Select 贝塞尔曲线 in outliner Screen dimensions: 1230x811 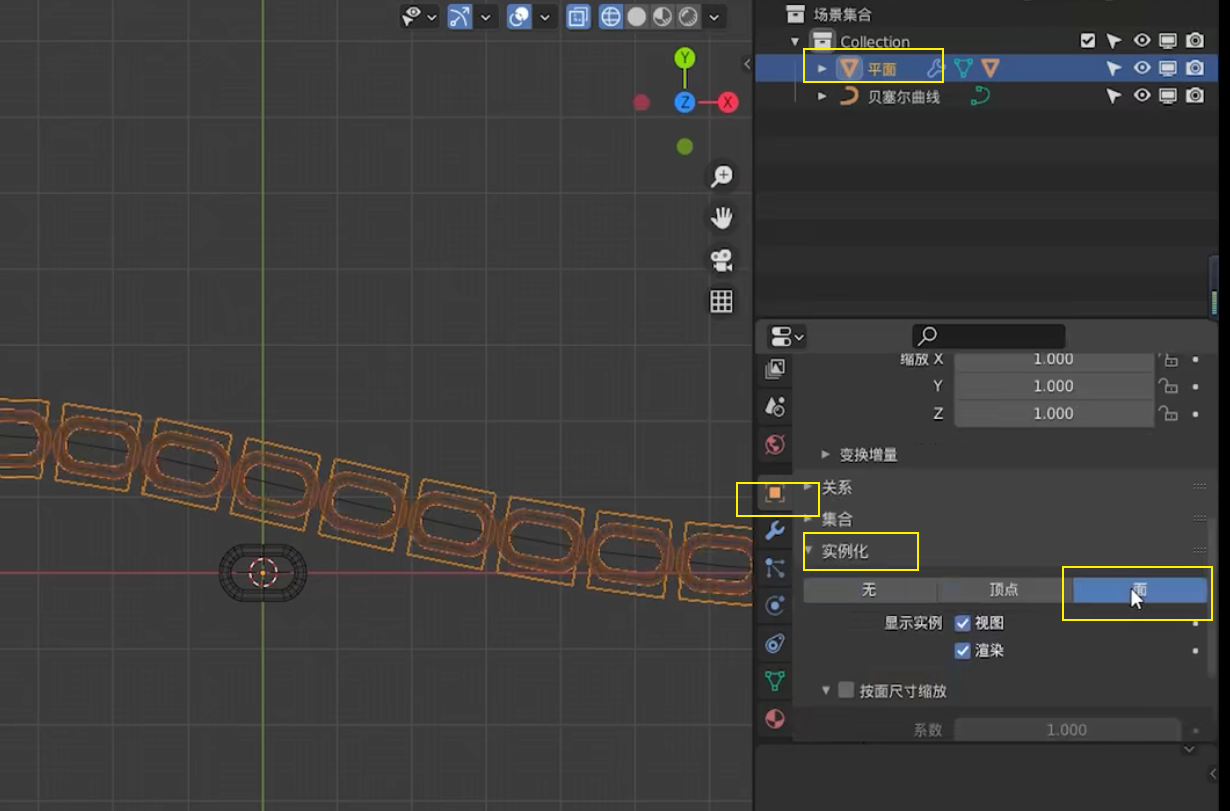(904, 97)
